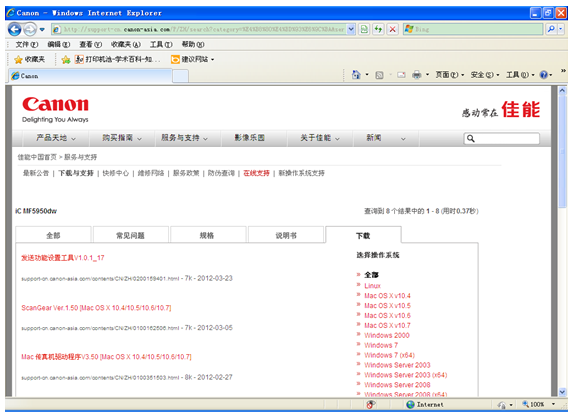The width and height of the screenshot is (576, 419).
Task: Click the browser Back arrow button
Action: [15, 29]
